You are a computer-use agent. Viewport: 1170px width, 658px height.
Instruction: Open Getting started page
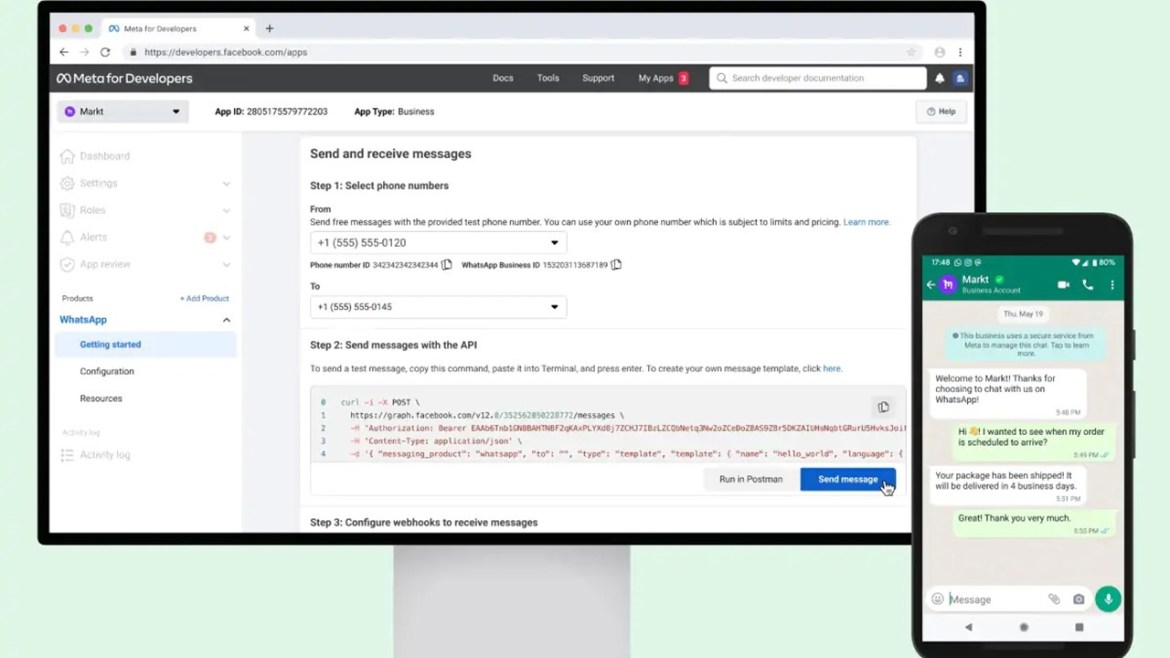pyautogui.click(x=146, y=345)
